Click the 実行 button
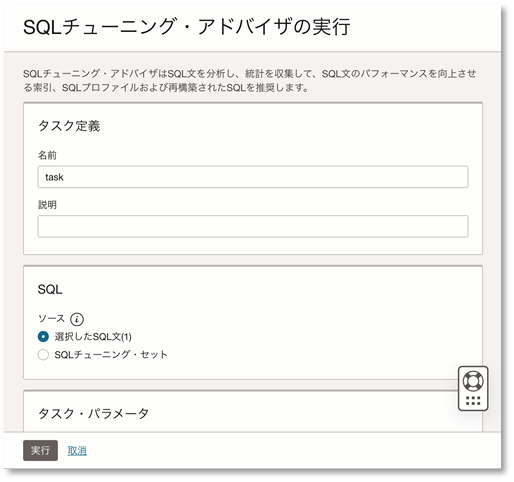 point(40,450)
